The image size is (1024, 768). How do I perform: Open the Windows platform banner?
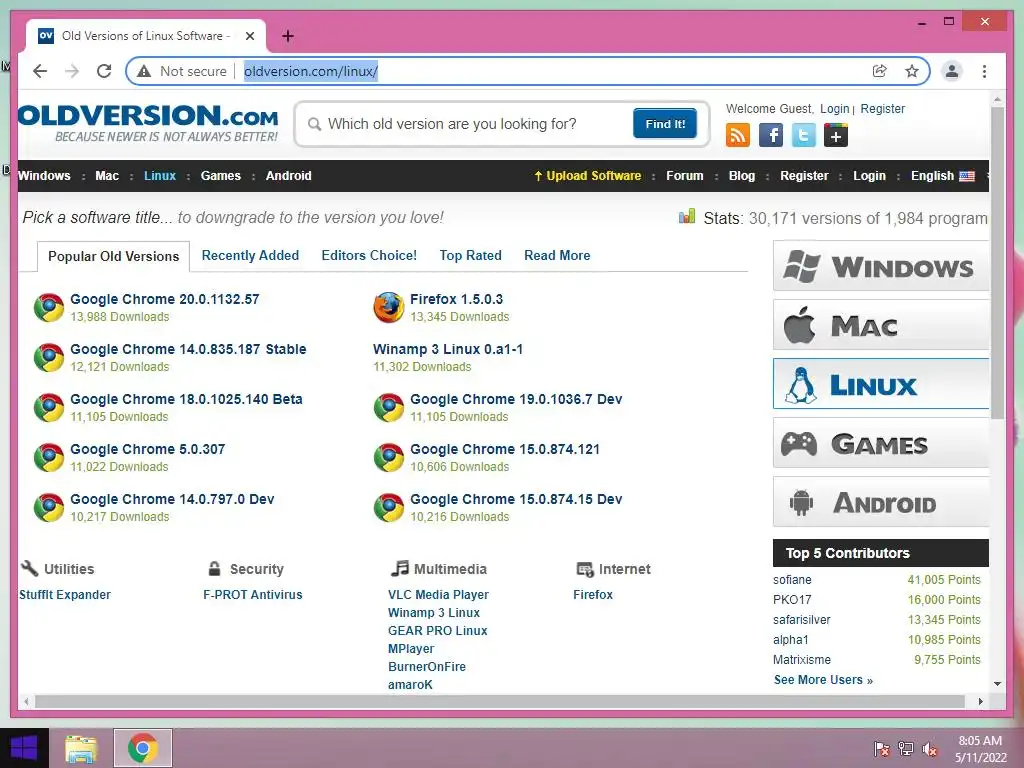pyautogui.click(x=881, y=266)
